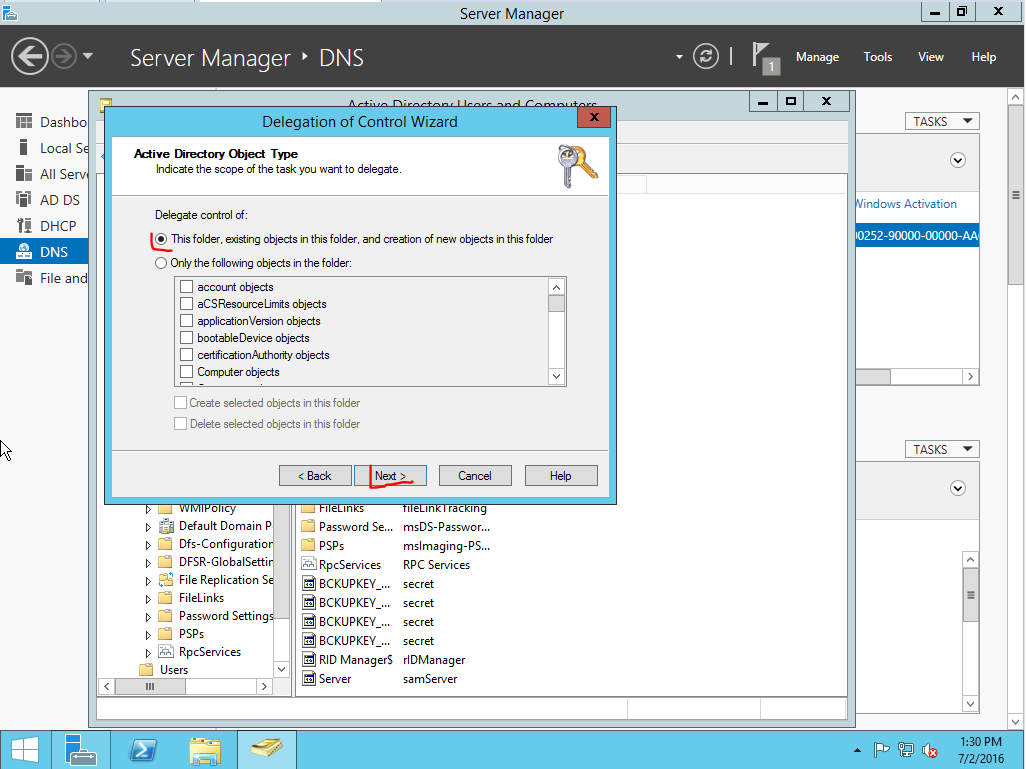Viewport: 1026px width, 769px height.
Task: Click the Back button in wizard
Action: (315, 476)
